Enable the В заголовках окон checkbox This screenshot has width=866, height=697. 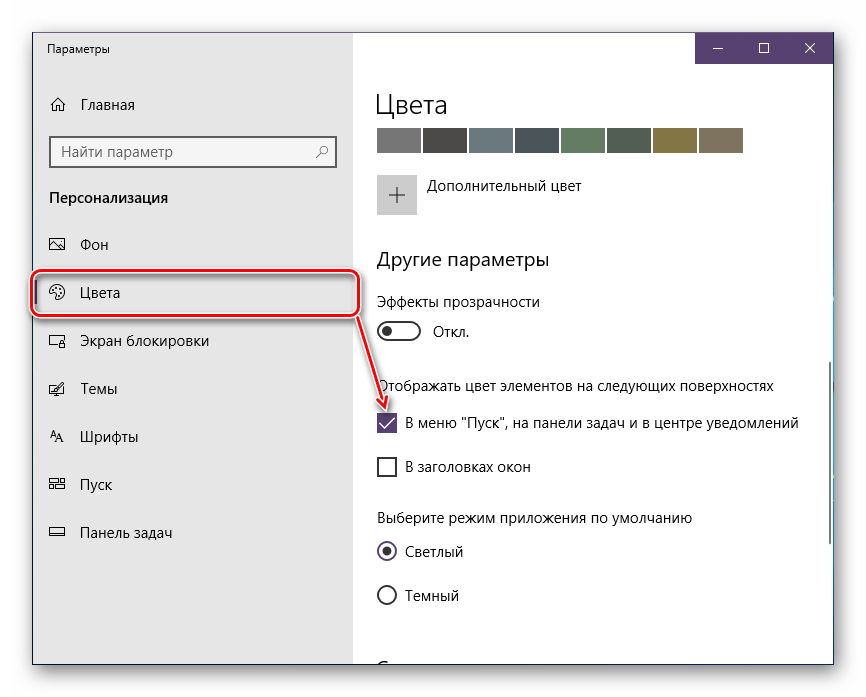[387, 467]
